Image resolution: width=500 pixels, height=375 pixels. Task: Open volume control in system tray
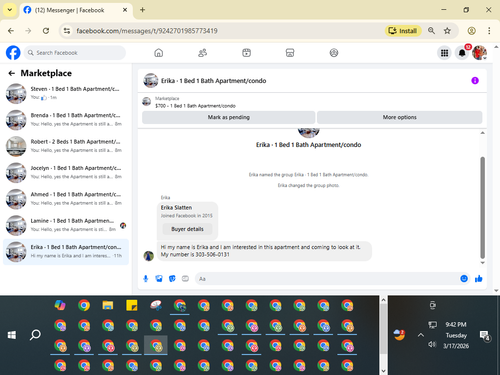coord(432,344)
